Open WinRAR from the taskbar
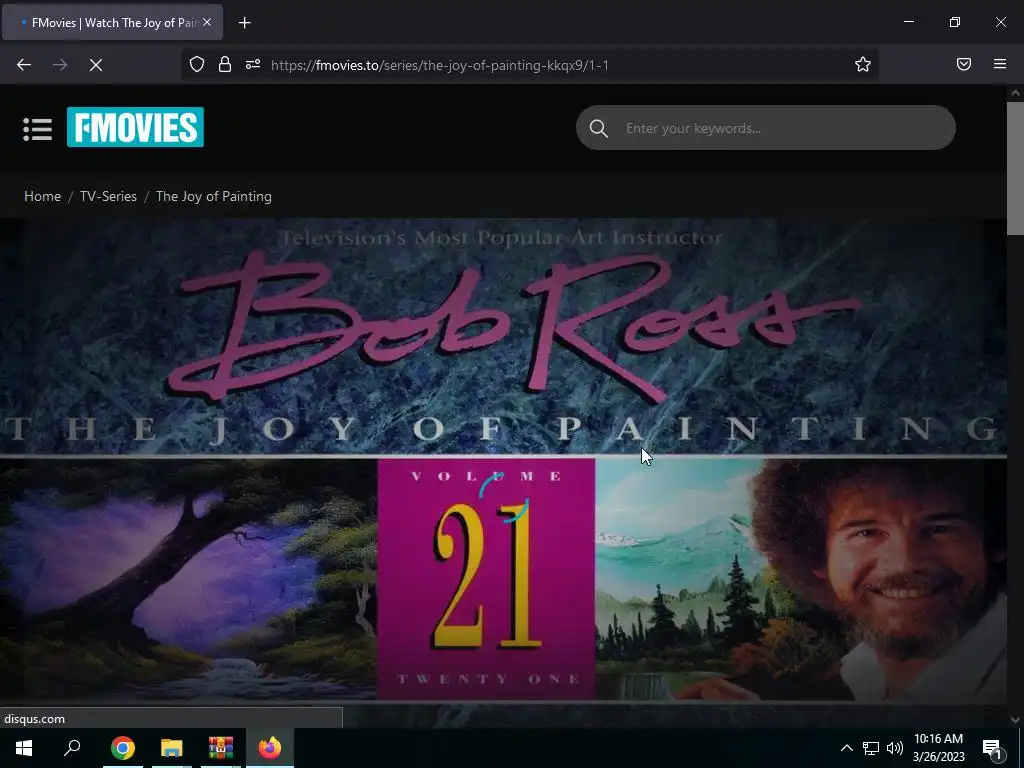This screenshot has width=1024, height=768. point(221,748)
